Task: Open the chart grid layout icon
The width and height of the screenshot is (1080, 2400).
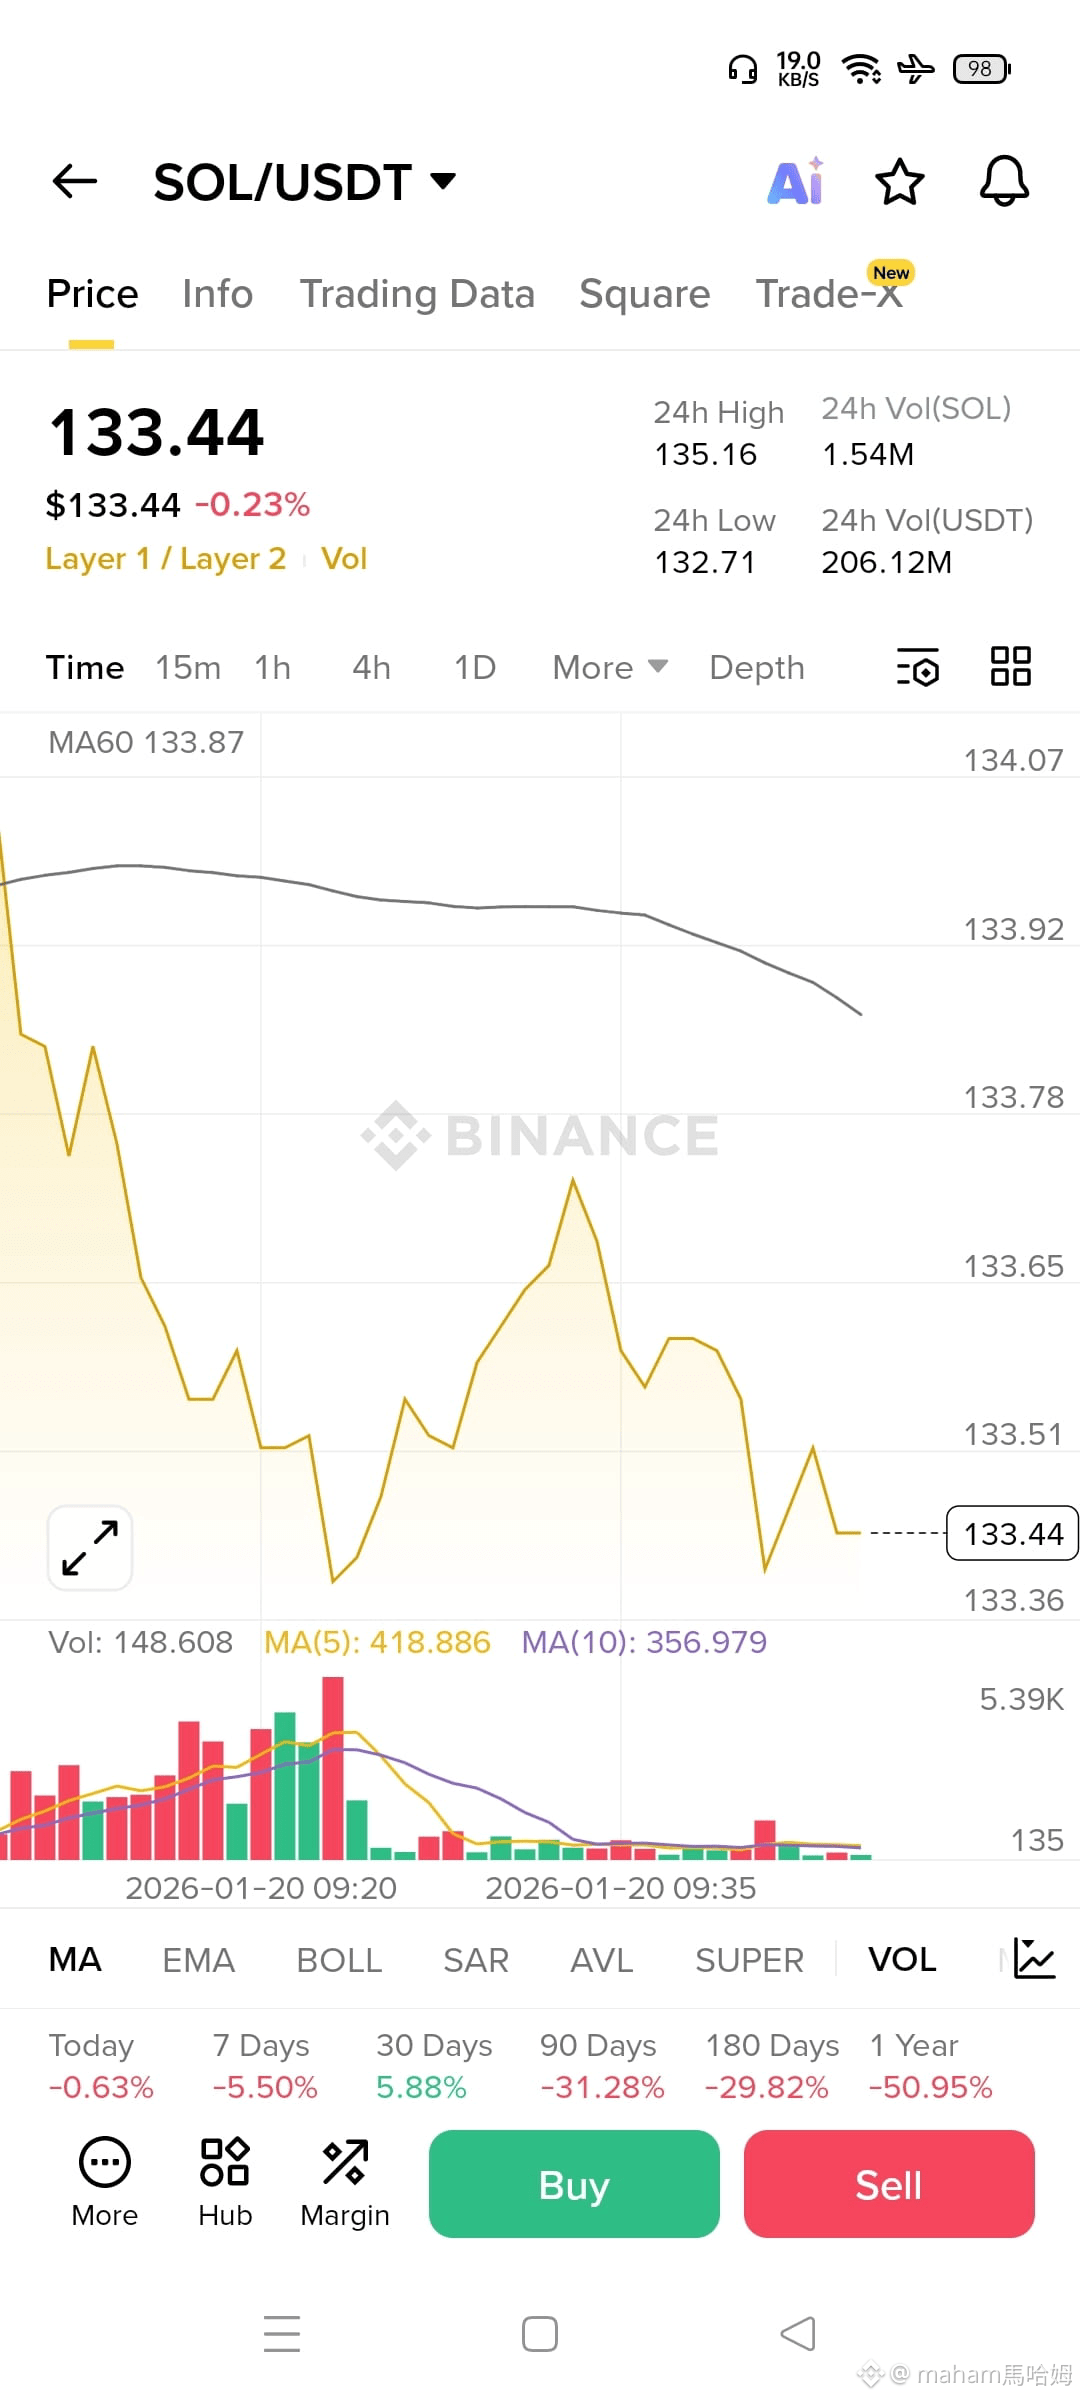Action: [x=1010, y=667]
